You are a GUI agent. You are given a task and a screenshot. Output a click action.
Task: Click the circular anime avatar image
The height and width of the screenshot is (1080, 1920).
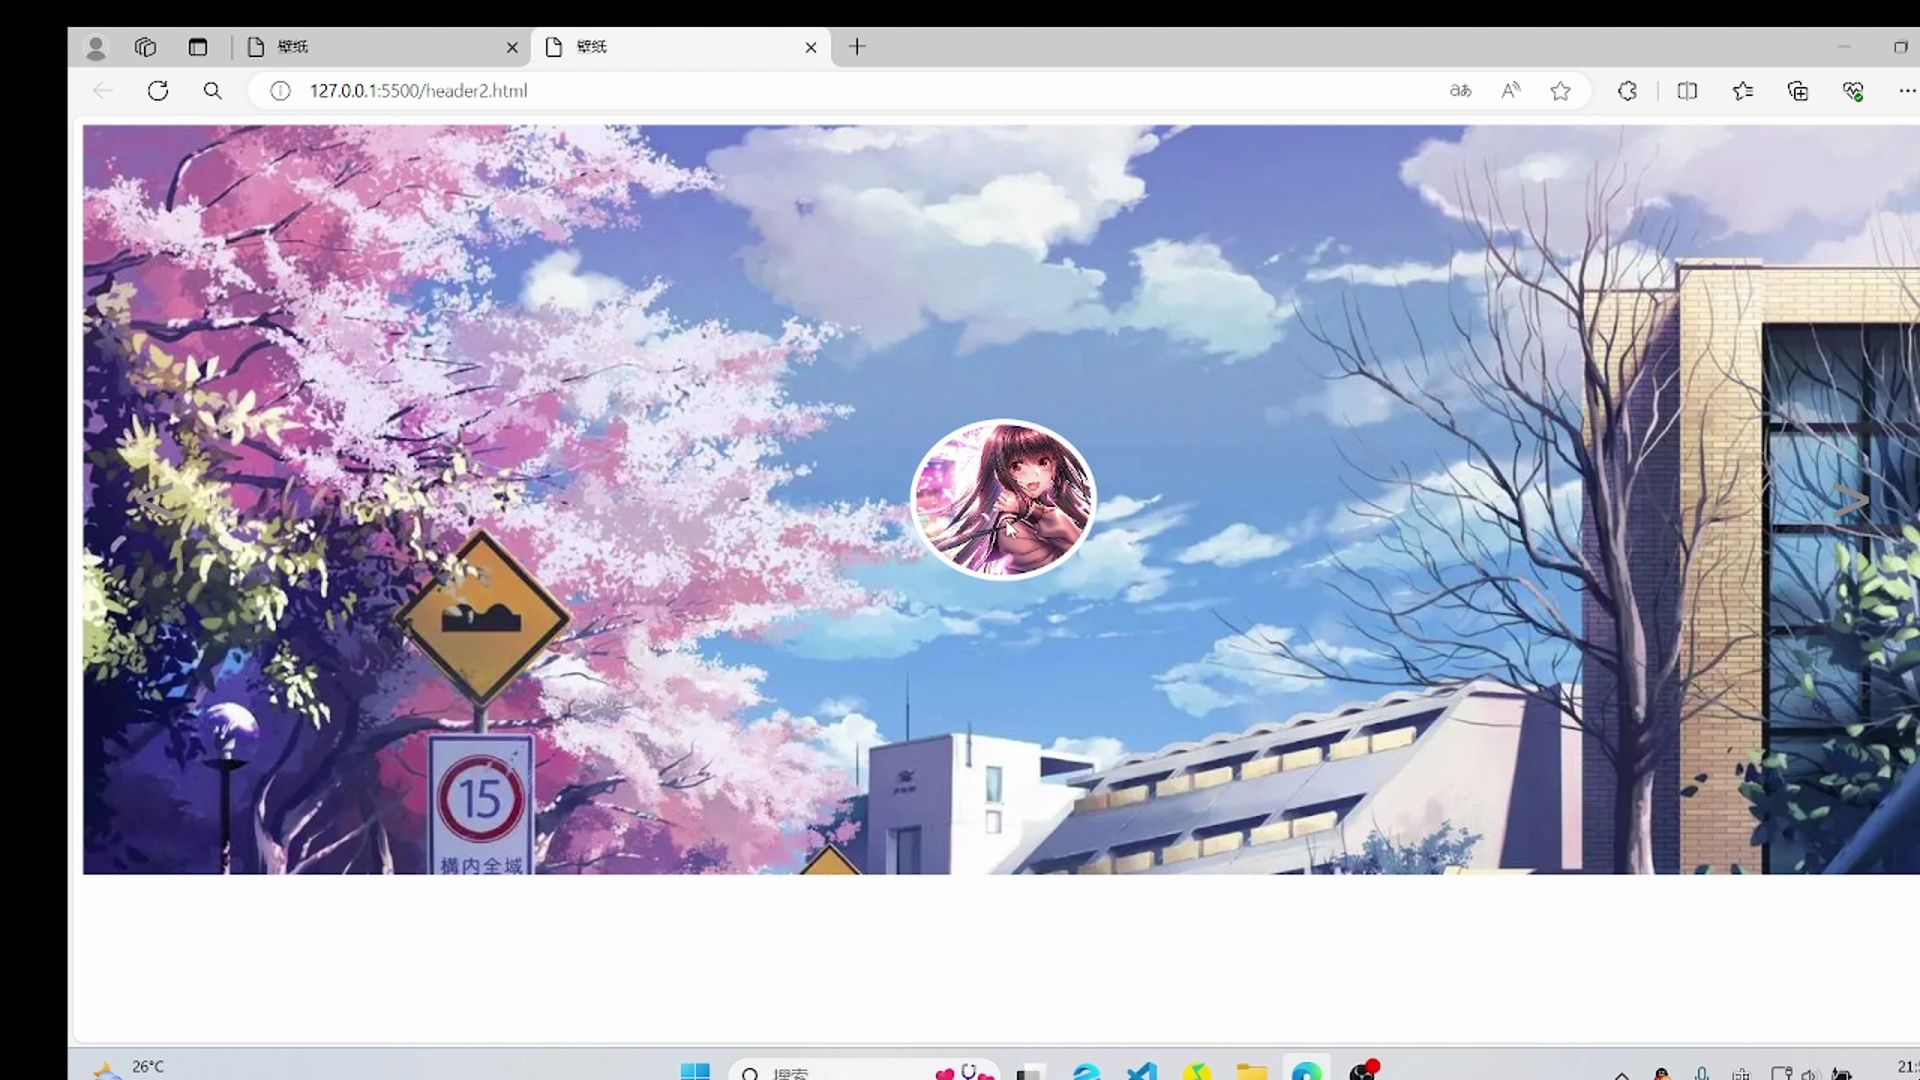(x=1003, y=499)
